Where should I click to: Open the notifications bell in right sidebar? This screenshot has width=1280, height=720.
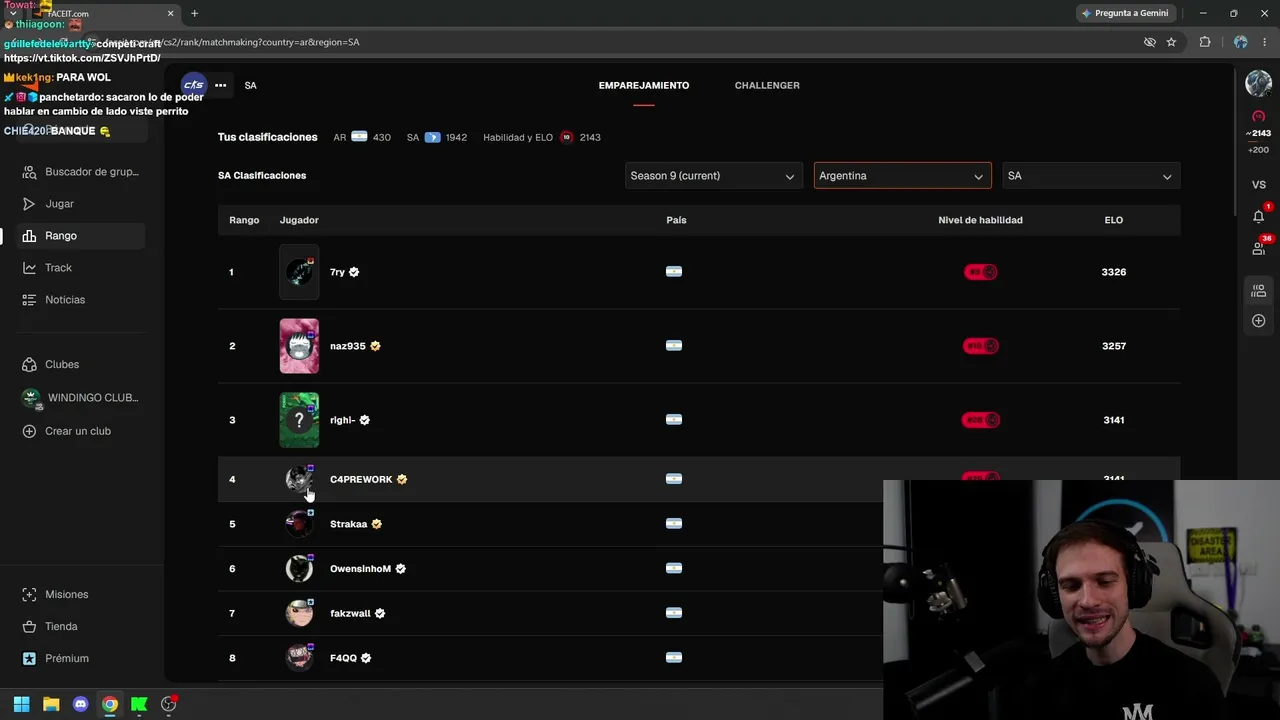tap(1258, 216)
